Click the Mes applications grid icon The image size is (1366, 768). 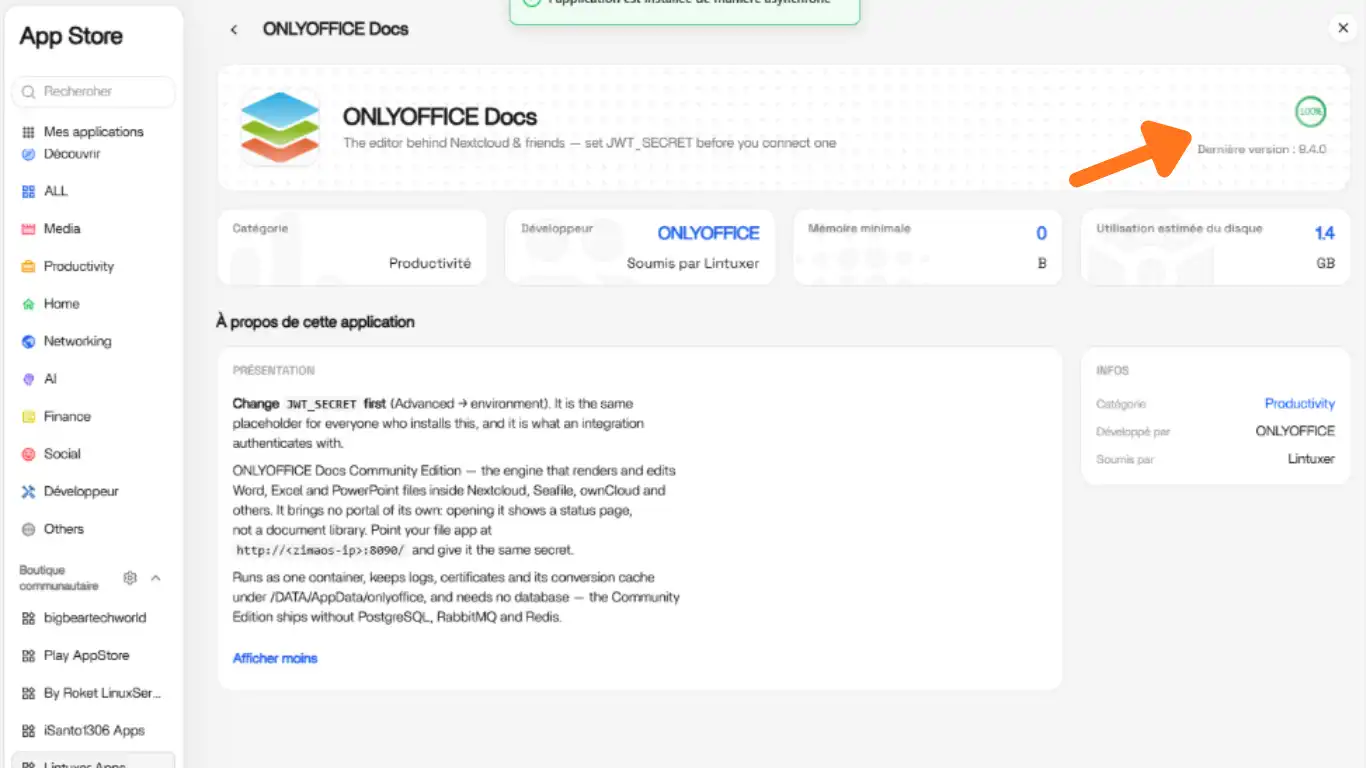coord(28,132)
